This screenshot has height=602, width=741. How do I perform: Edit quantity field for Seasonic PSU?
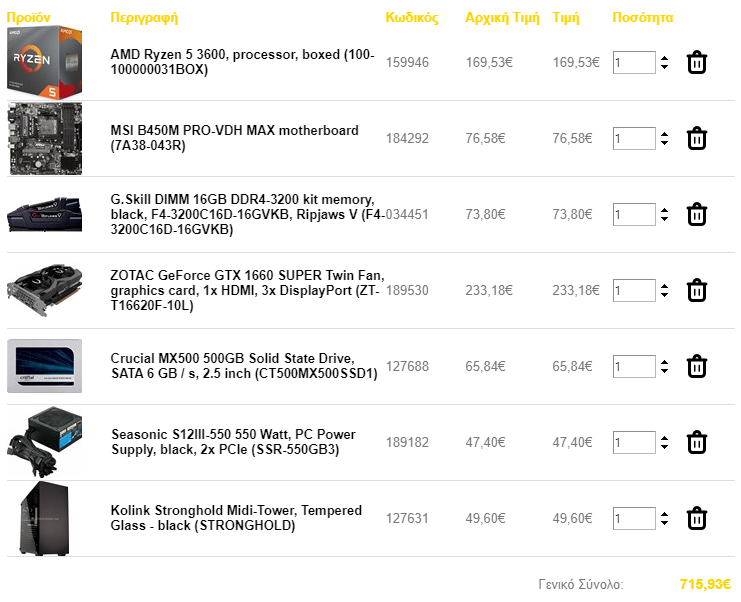634,443
